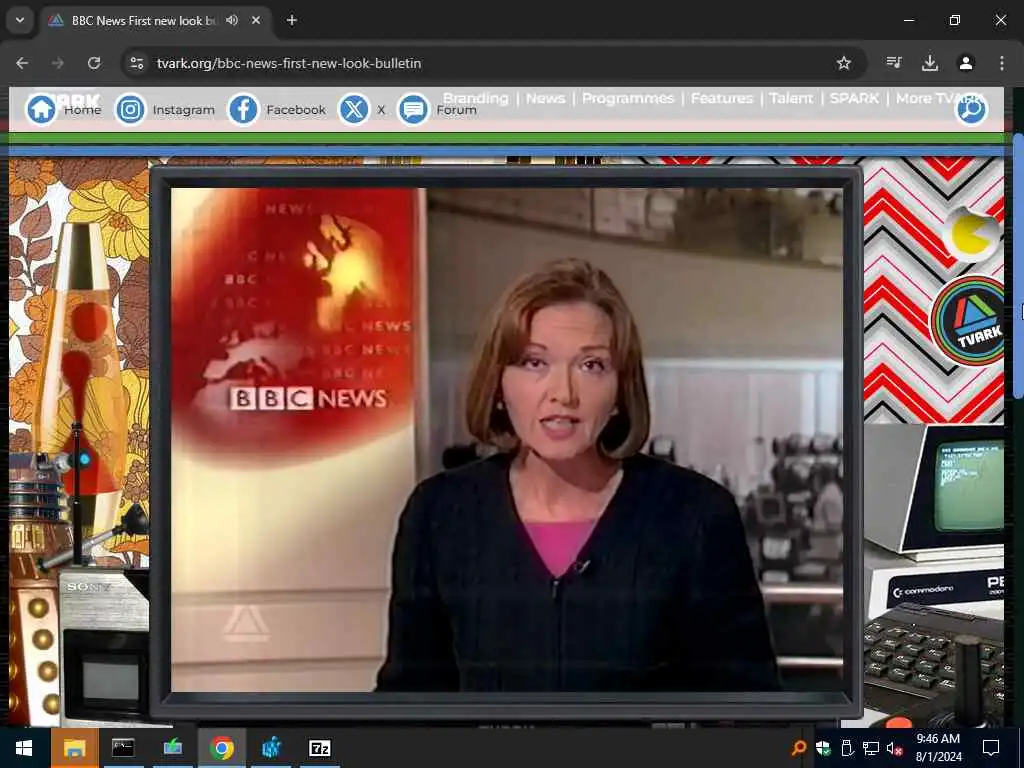Close the BBC News tab
This screenshot has height=768, width=1024.
pos(256,20)
